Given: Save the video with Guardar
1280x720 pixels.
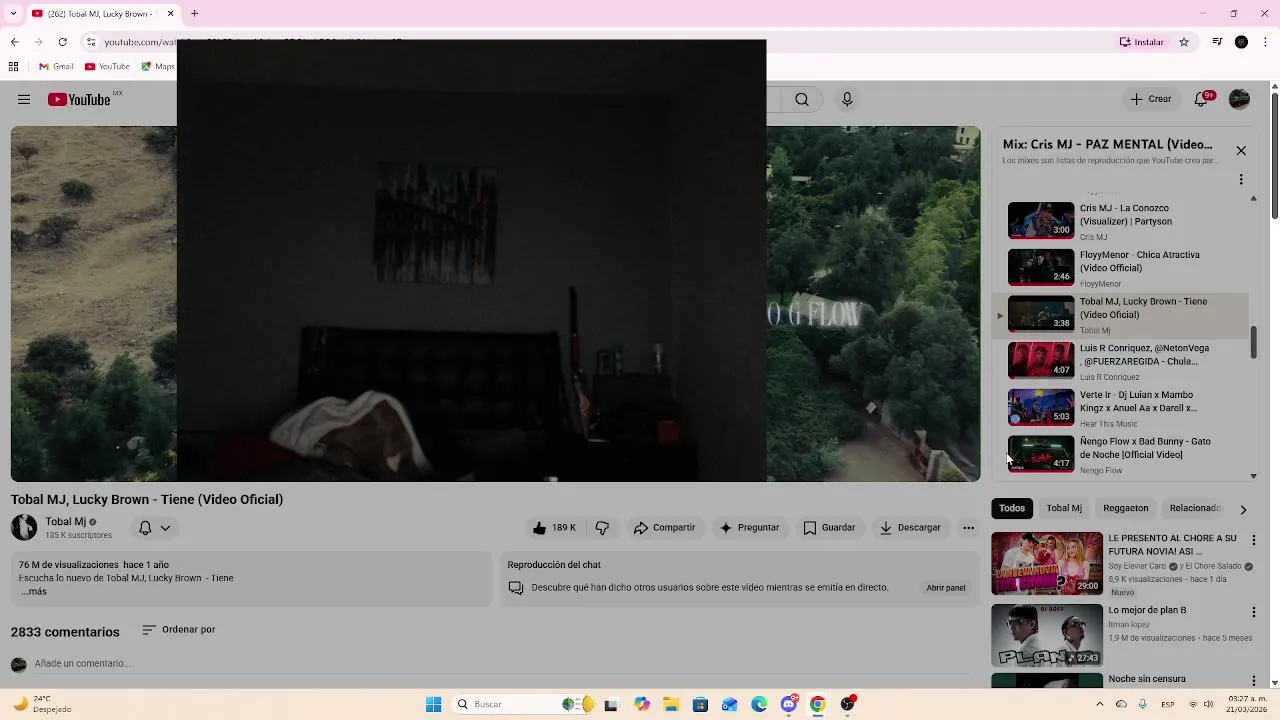Looking at the screenshot, I should coord(829,528).
